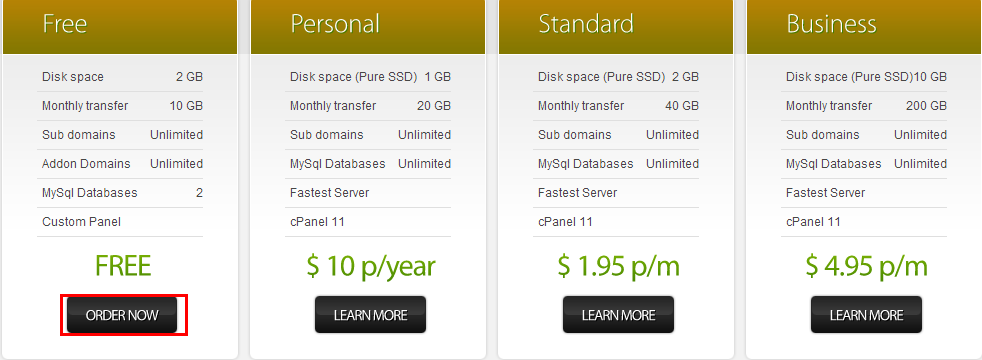Click Monthly transfer 200 GB row
The height and width of the screenshot is (360, 982).
(x=864, y=106)
